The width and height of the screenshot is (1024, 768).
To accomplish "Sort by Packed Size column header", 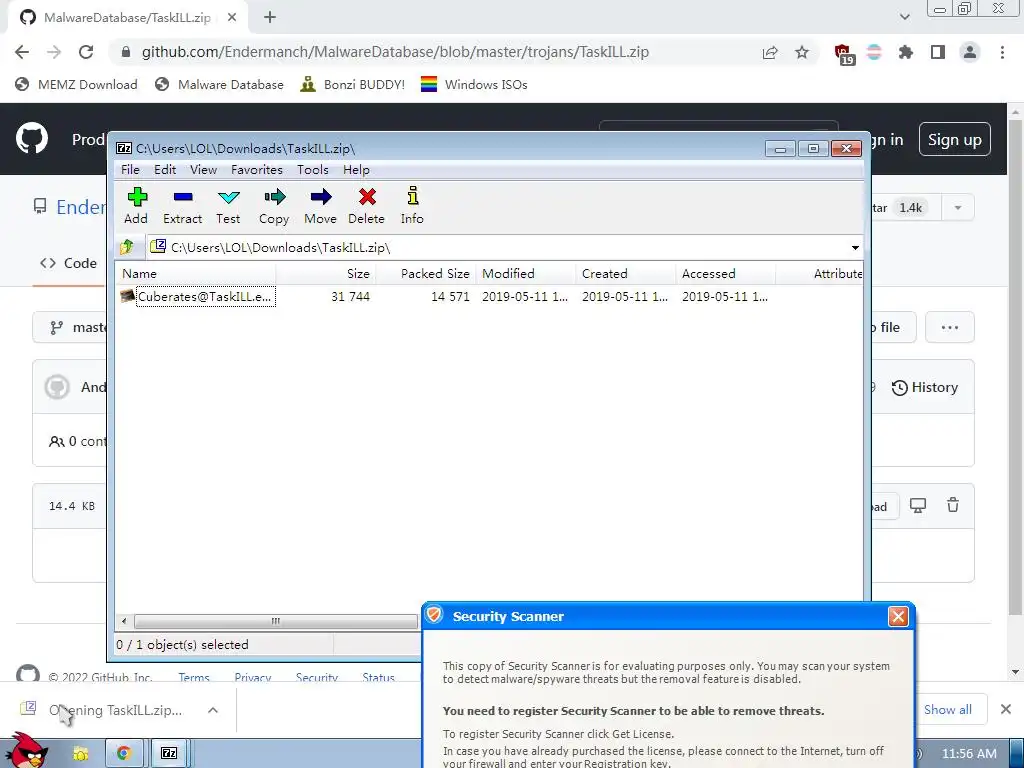I will (x=426, y=274).
